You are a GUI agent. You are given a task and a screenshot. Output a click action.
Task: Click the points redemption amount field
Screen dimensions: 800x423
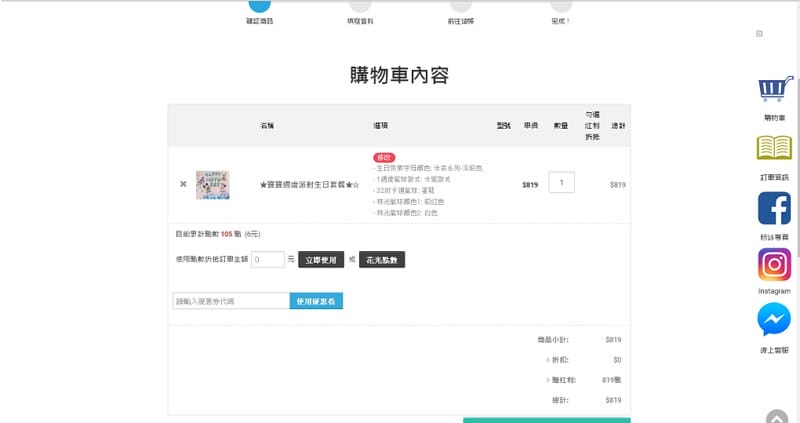267,259
